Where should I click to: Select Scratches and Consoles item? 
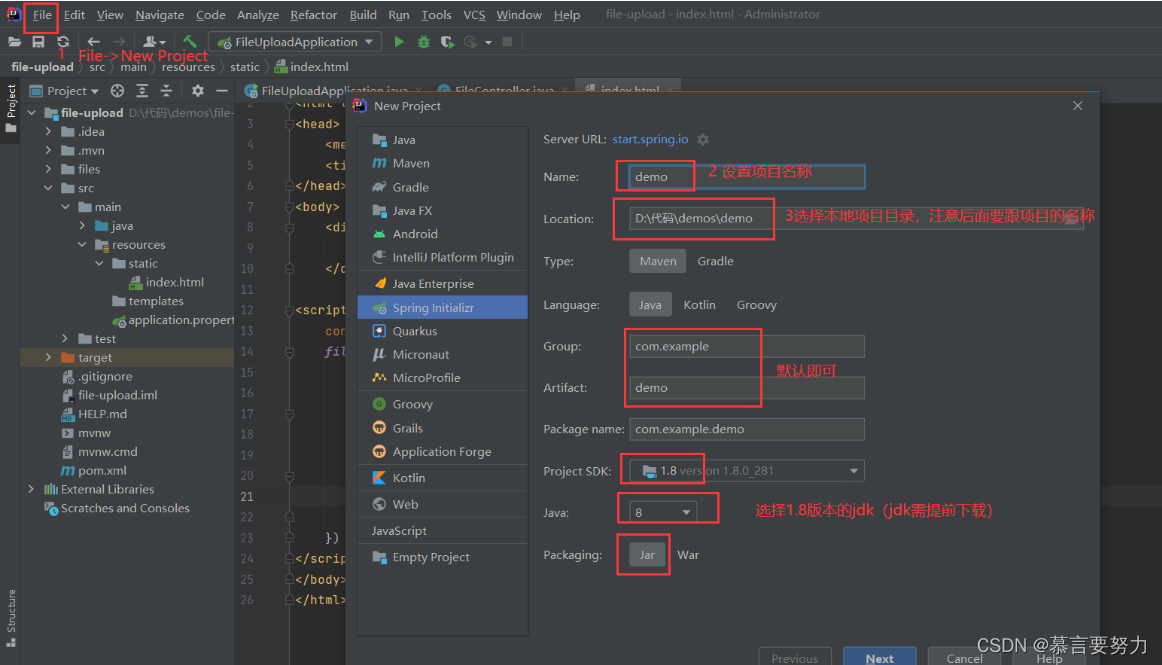click(x=117, y=509)
